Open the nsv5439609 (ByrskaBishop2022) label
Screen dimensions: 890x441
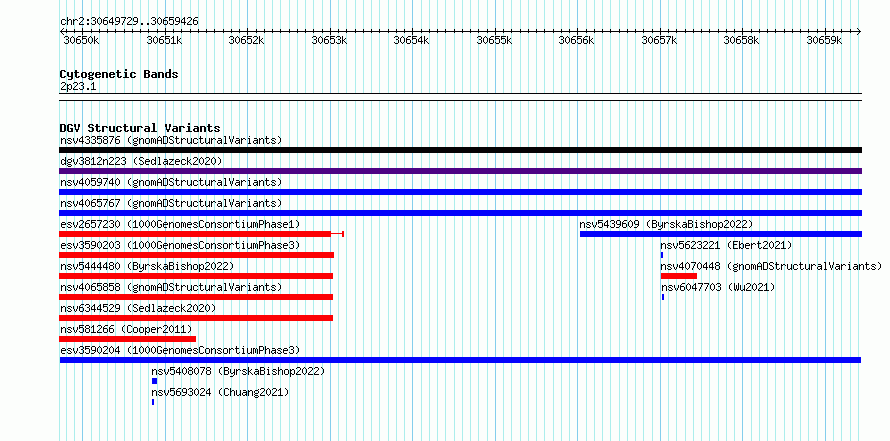click(666, 224)
